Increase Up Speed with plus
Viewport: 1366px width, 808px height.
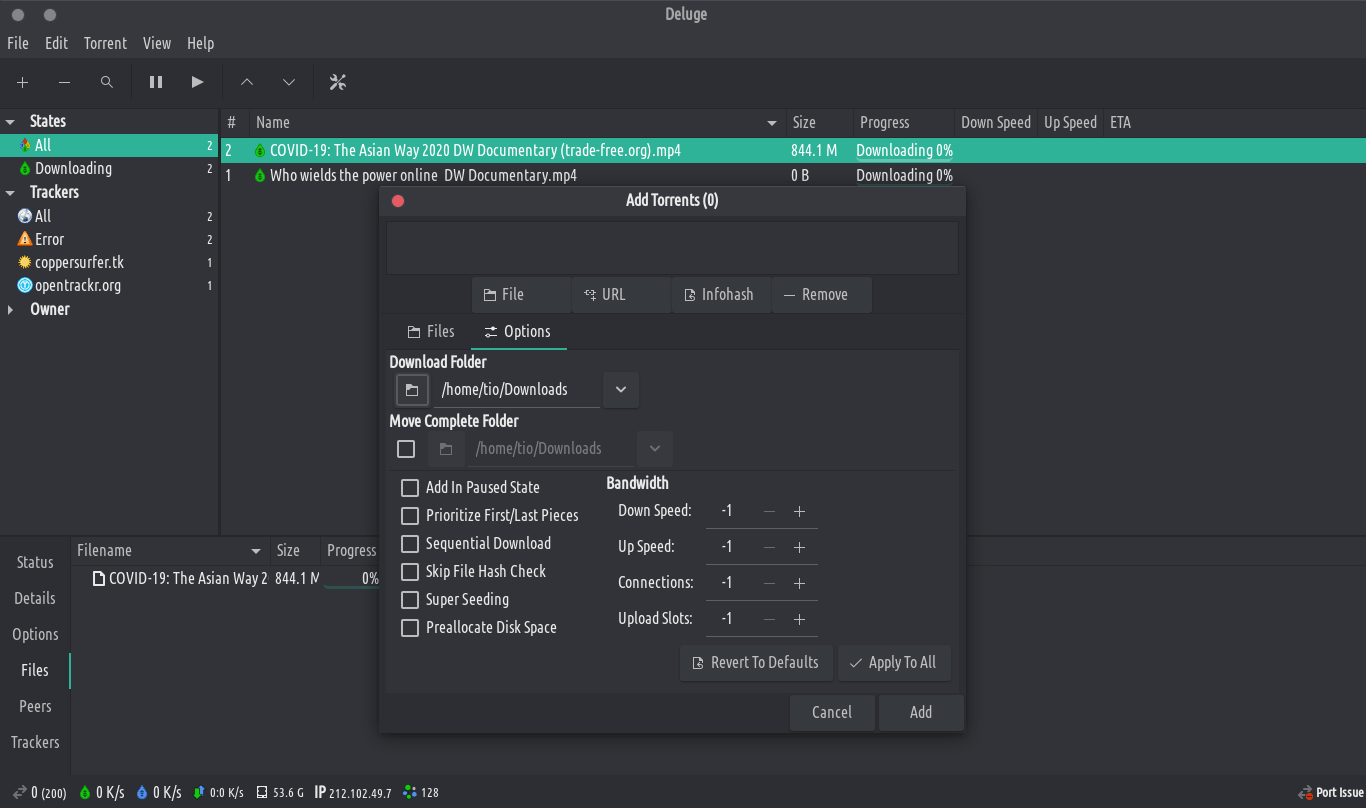[x=799, y=547]
